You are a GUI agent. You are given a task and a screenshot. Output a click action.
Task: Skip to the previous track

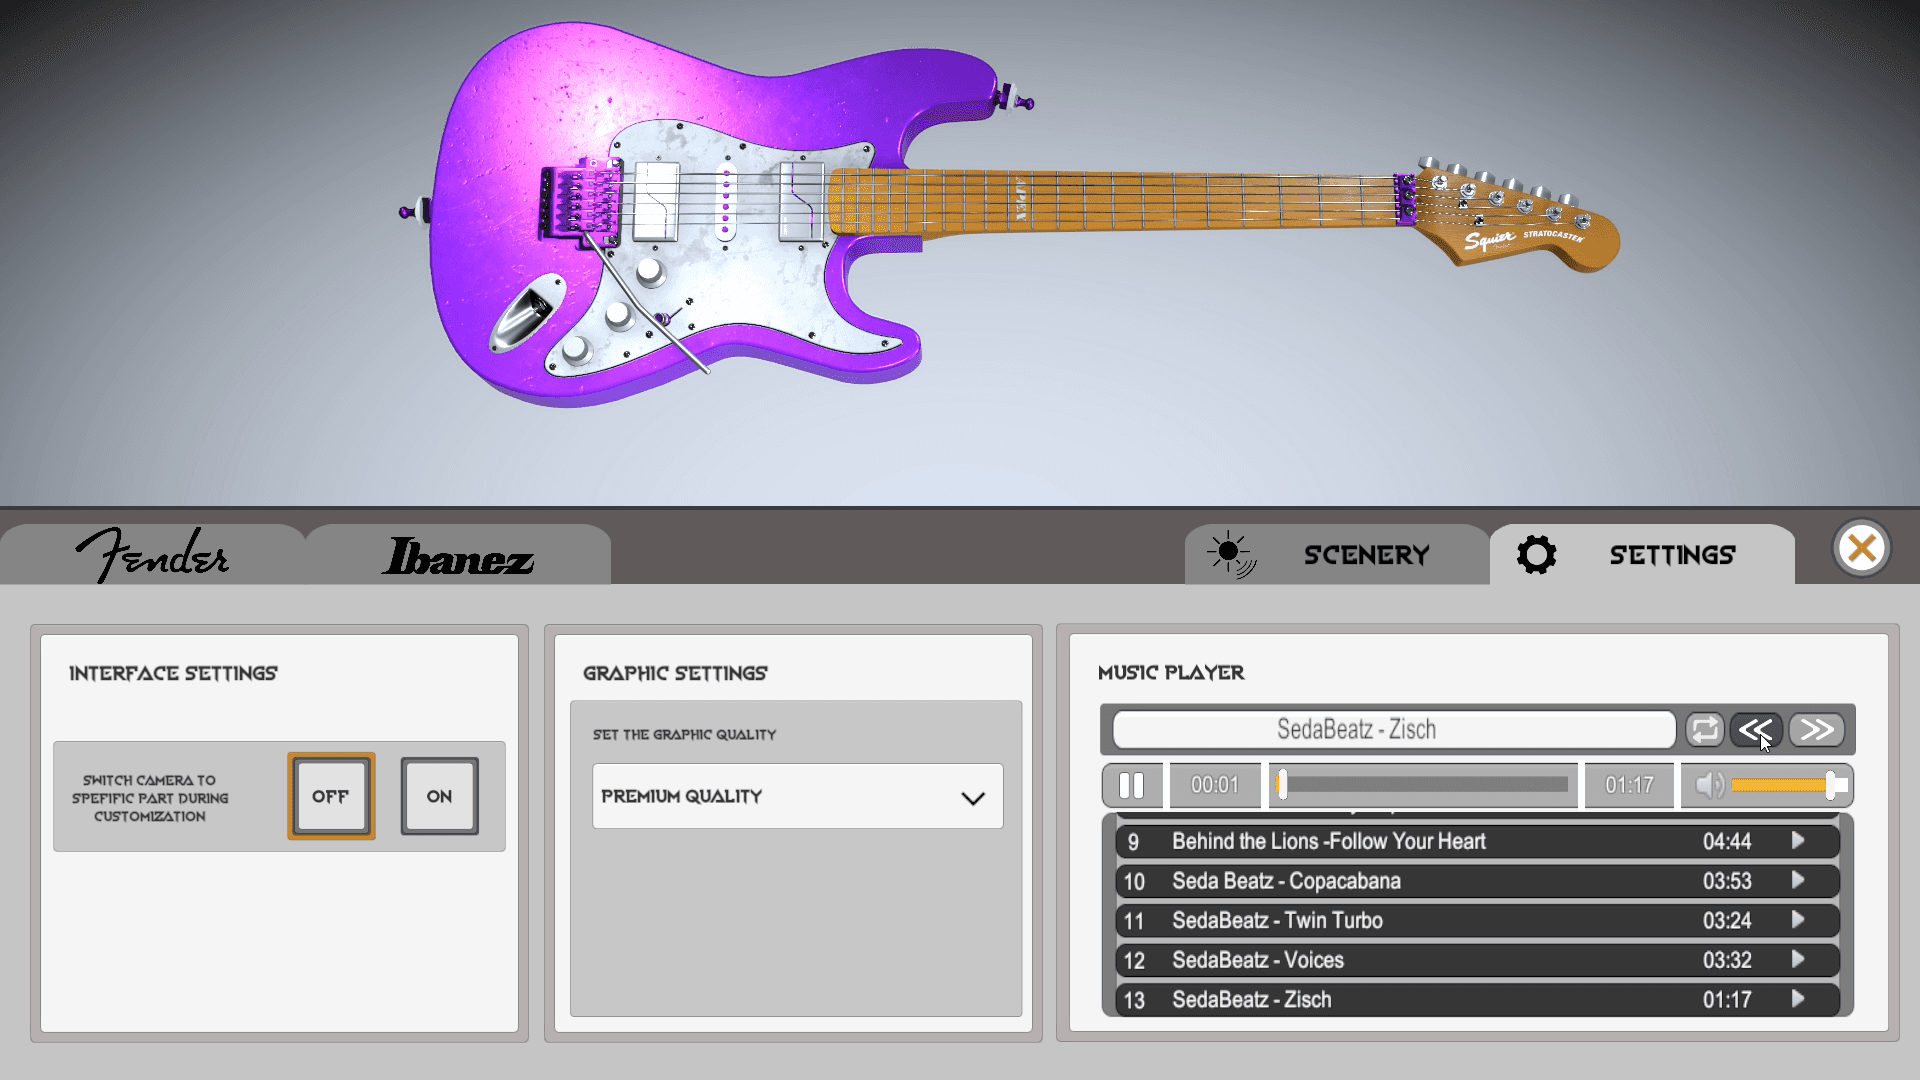click(1755, 730)
